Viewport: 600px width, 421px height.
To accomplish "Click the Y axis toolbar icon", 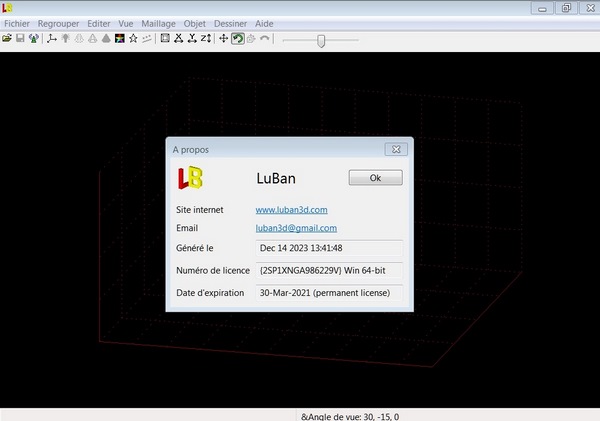I will [192, 38].
